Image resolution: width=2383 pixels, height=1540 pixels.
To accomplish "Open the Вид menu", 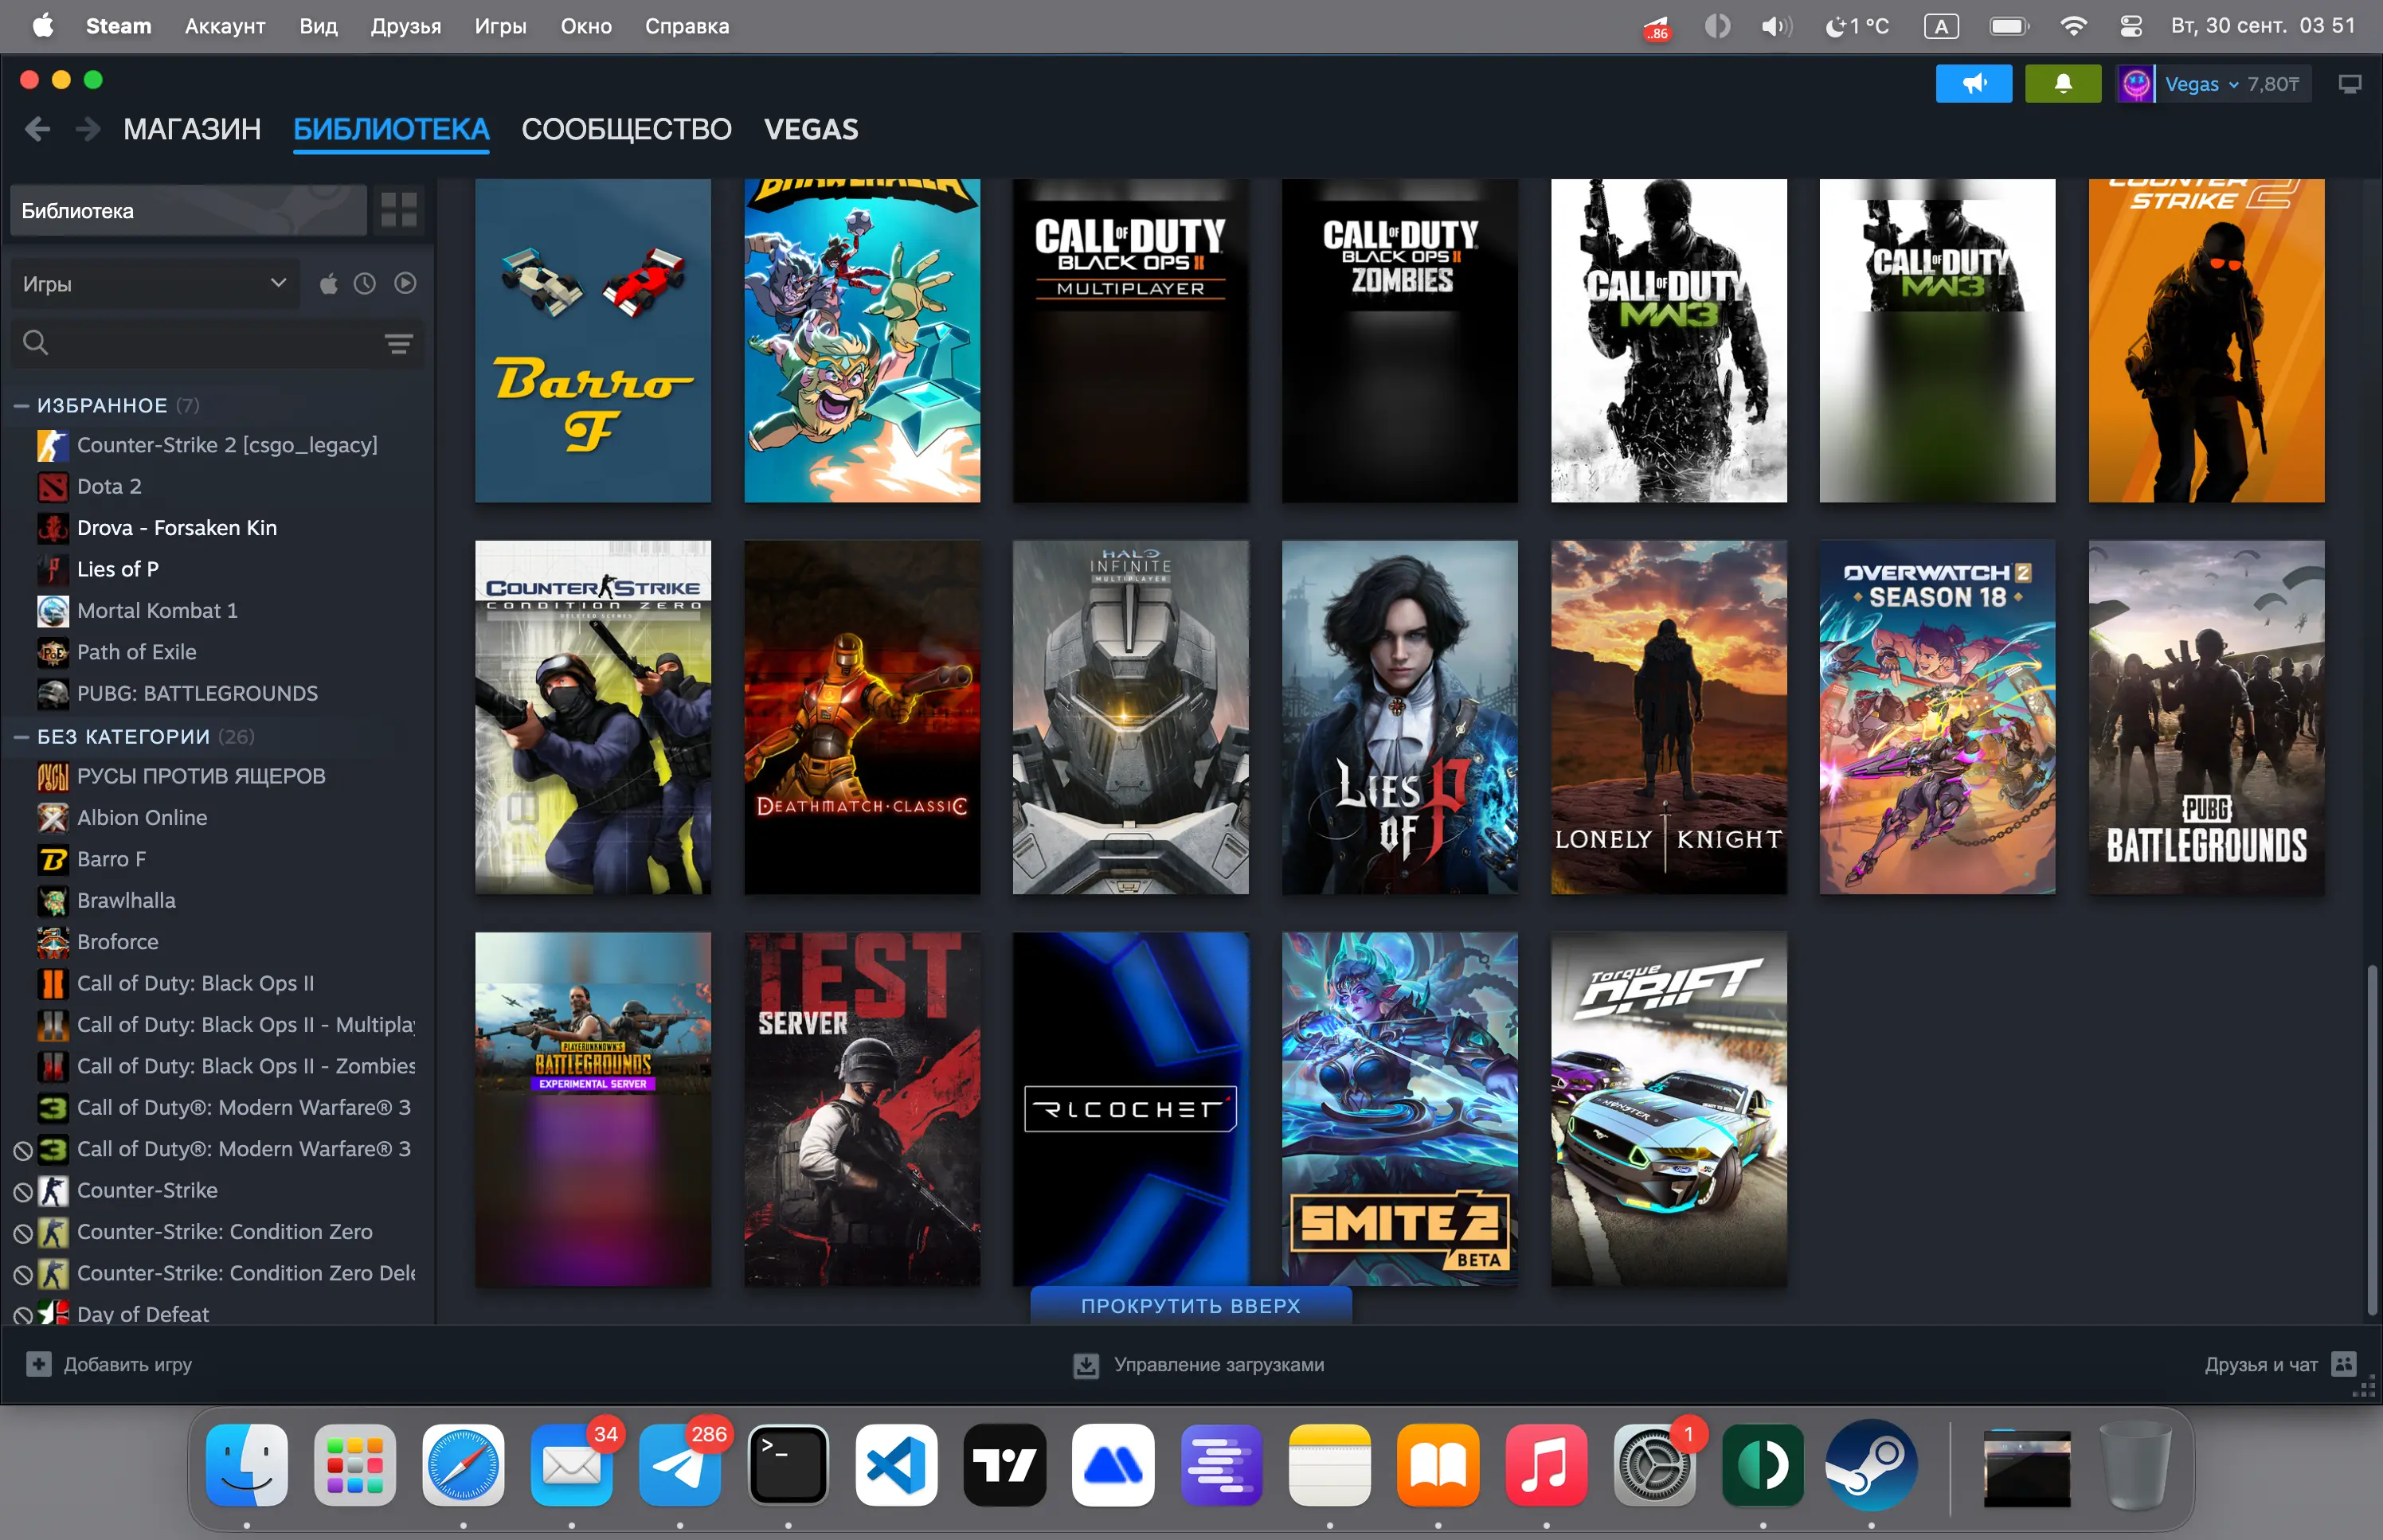I will [319, 26].
